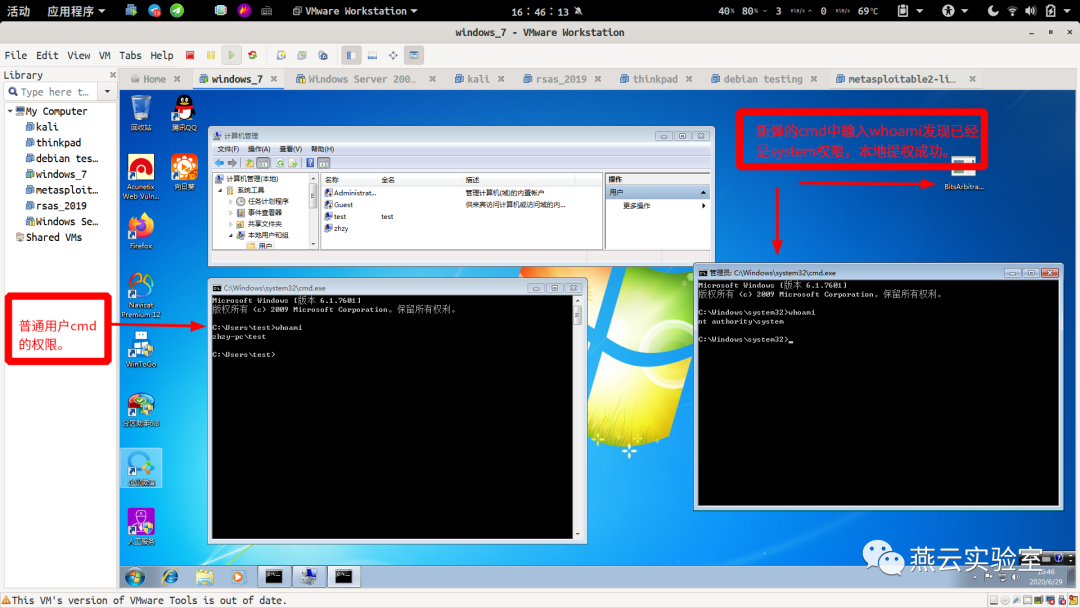Viewport: 1080px width, 608px height.
Task: Close the windows_7 tab
Action: [x=274, y=79]
